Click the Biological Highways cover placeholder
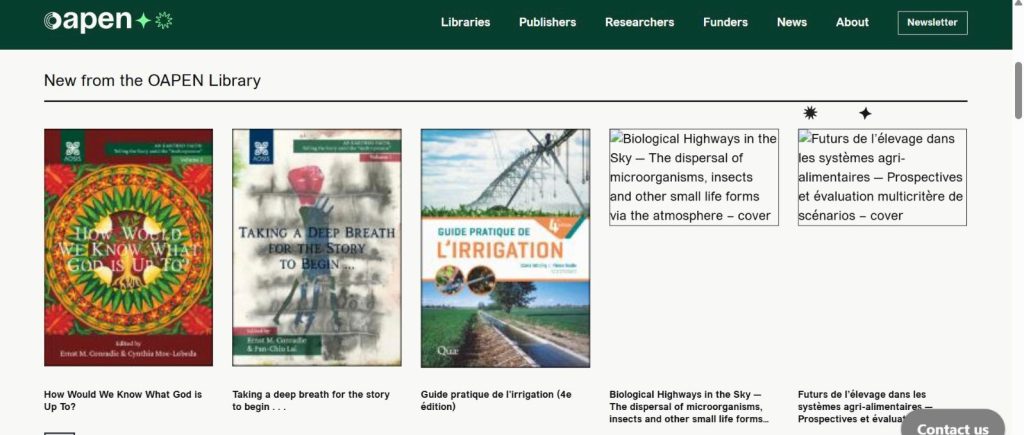 point(693,177)
